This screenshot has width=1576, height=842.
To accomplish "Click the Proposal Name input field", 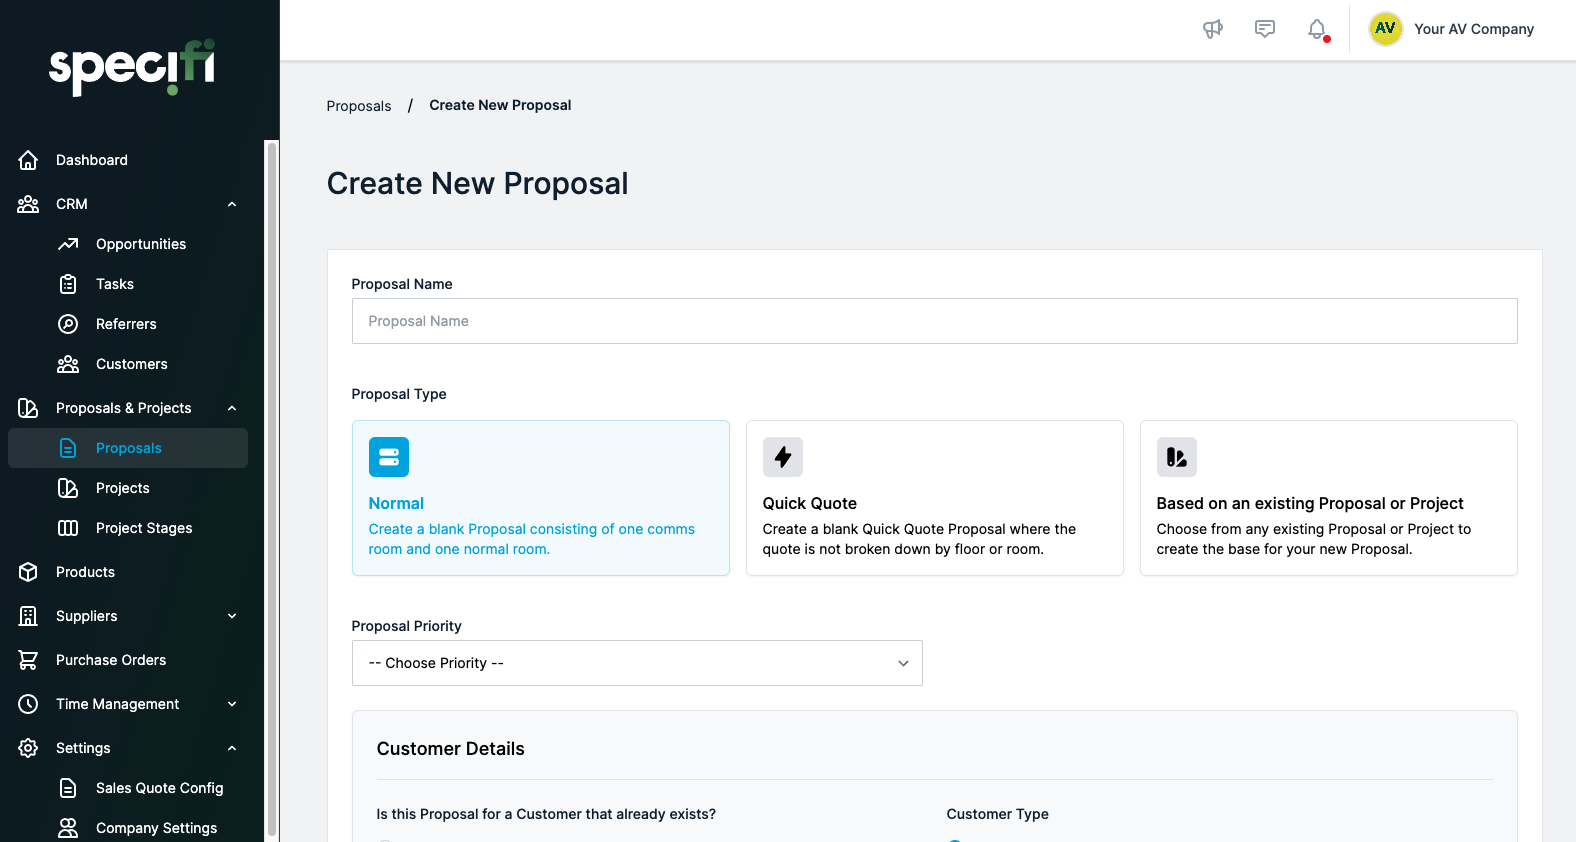I will pyautogui.click(x=934, y=321).
